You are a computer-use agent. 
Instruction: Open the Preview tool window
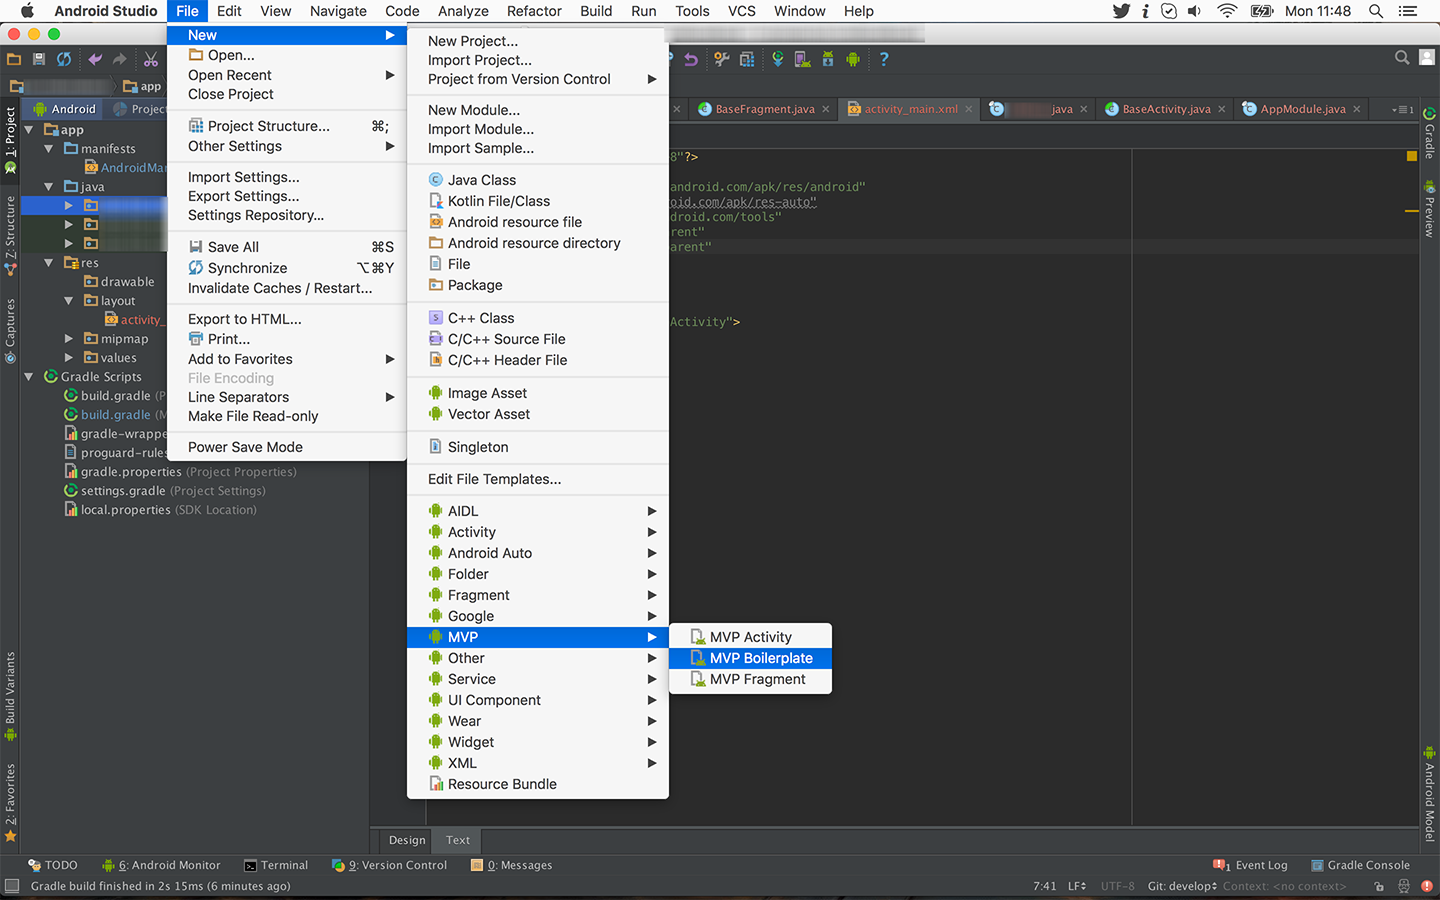1429,208
